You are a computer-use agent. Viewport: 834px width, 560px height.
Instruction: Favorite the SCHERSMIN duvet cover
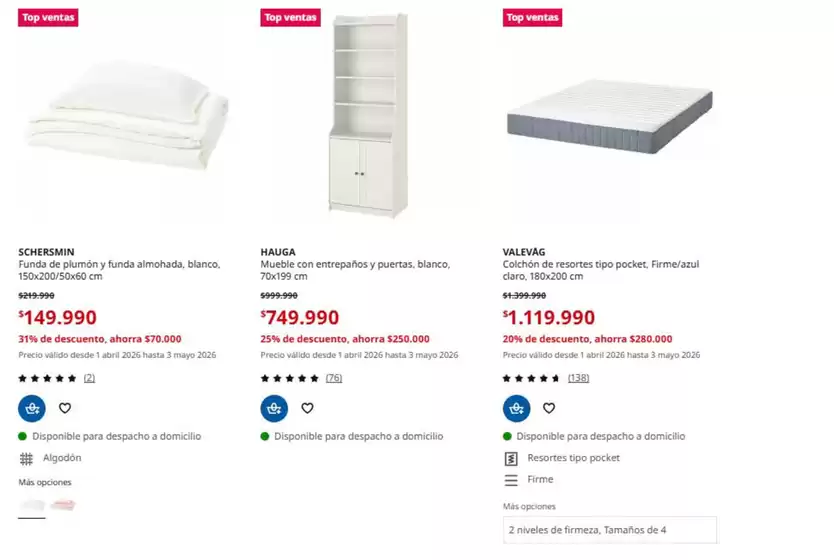(65, 408)
